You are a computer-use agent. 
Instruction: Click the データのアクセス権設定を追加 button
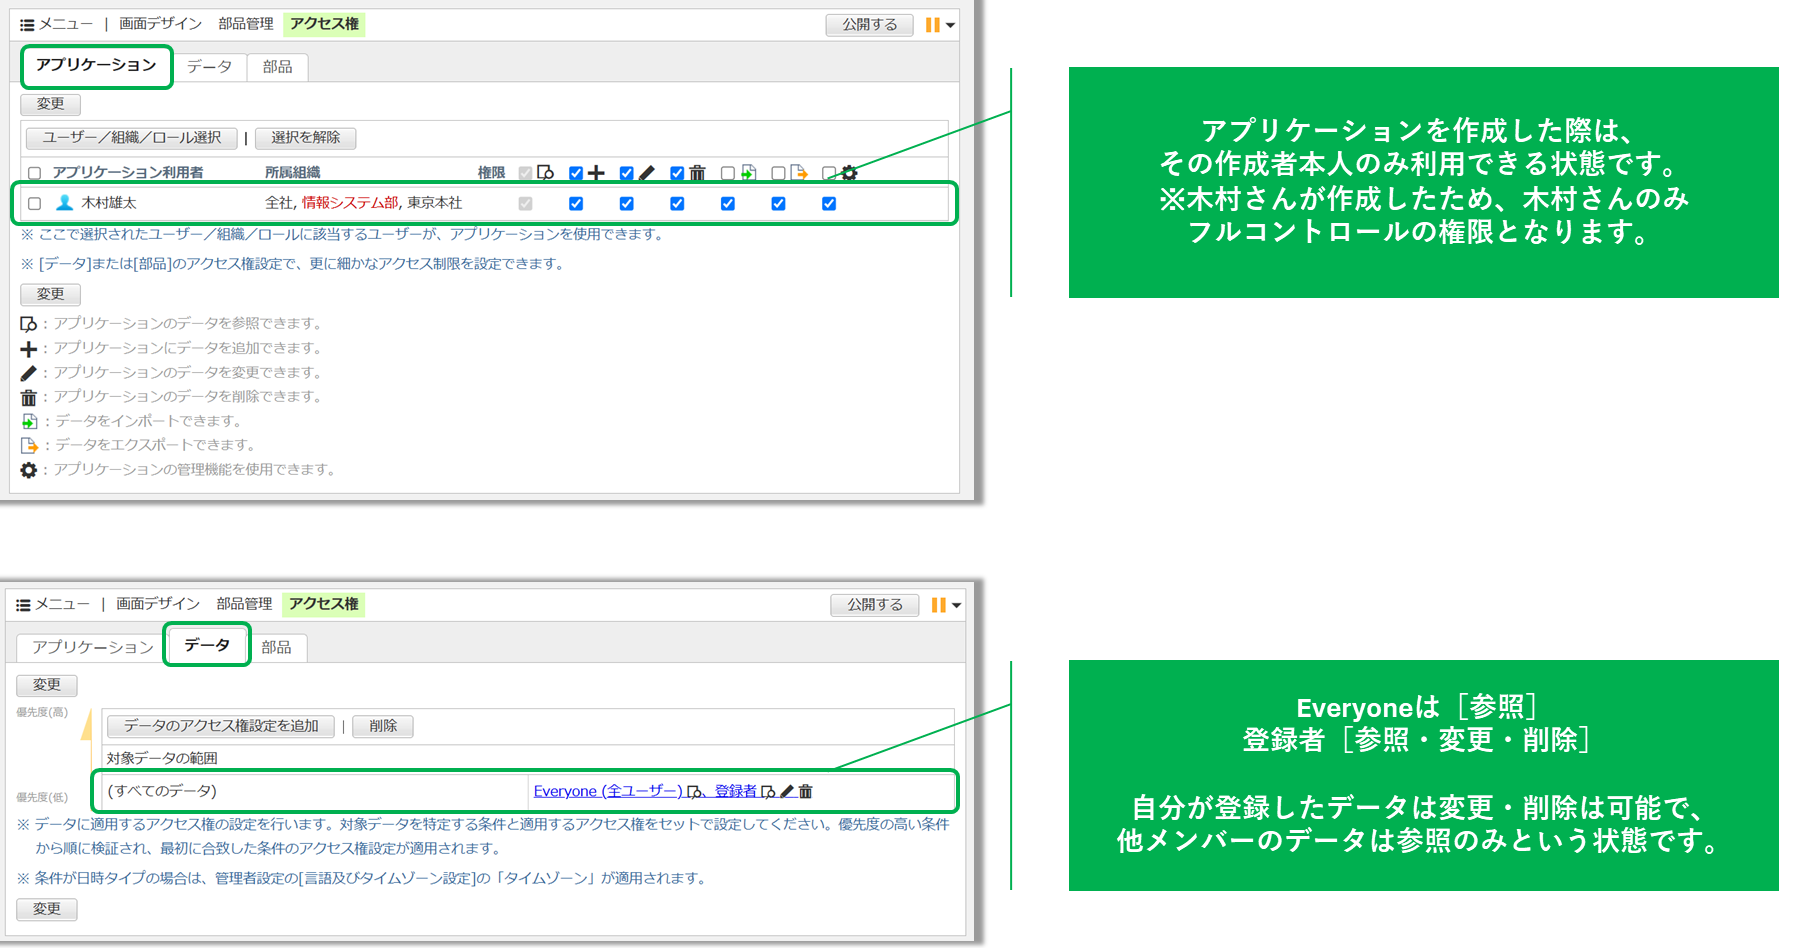221,726
